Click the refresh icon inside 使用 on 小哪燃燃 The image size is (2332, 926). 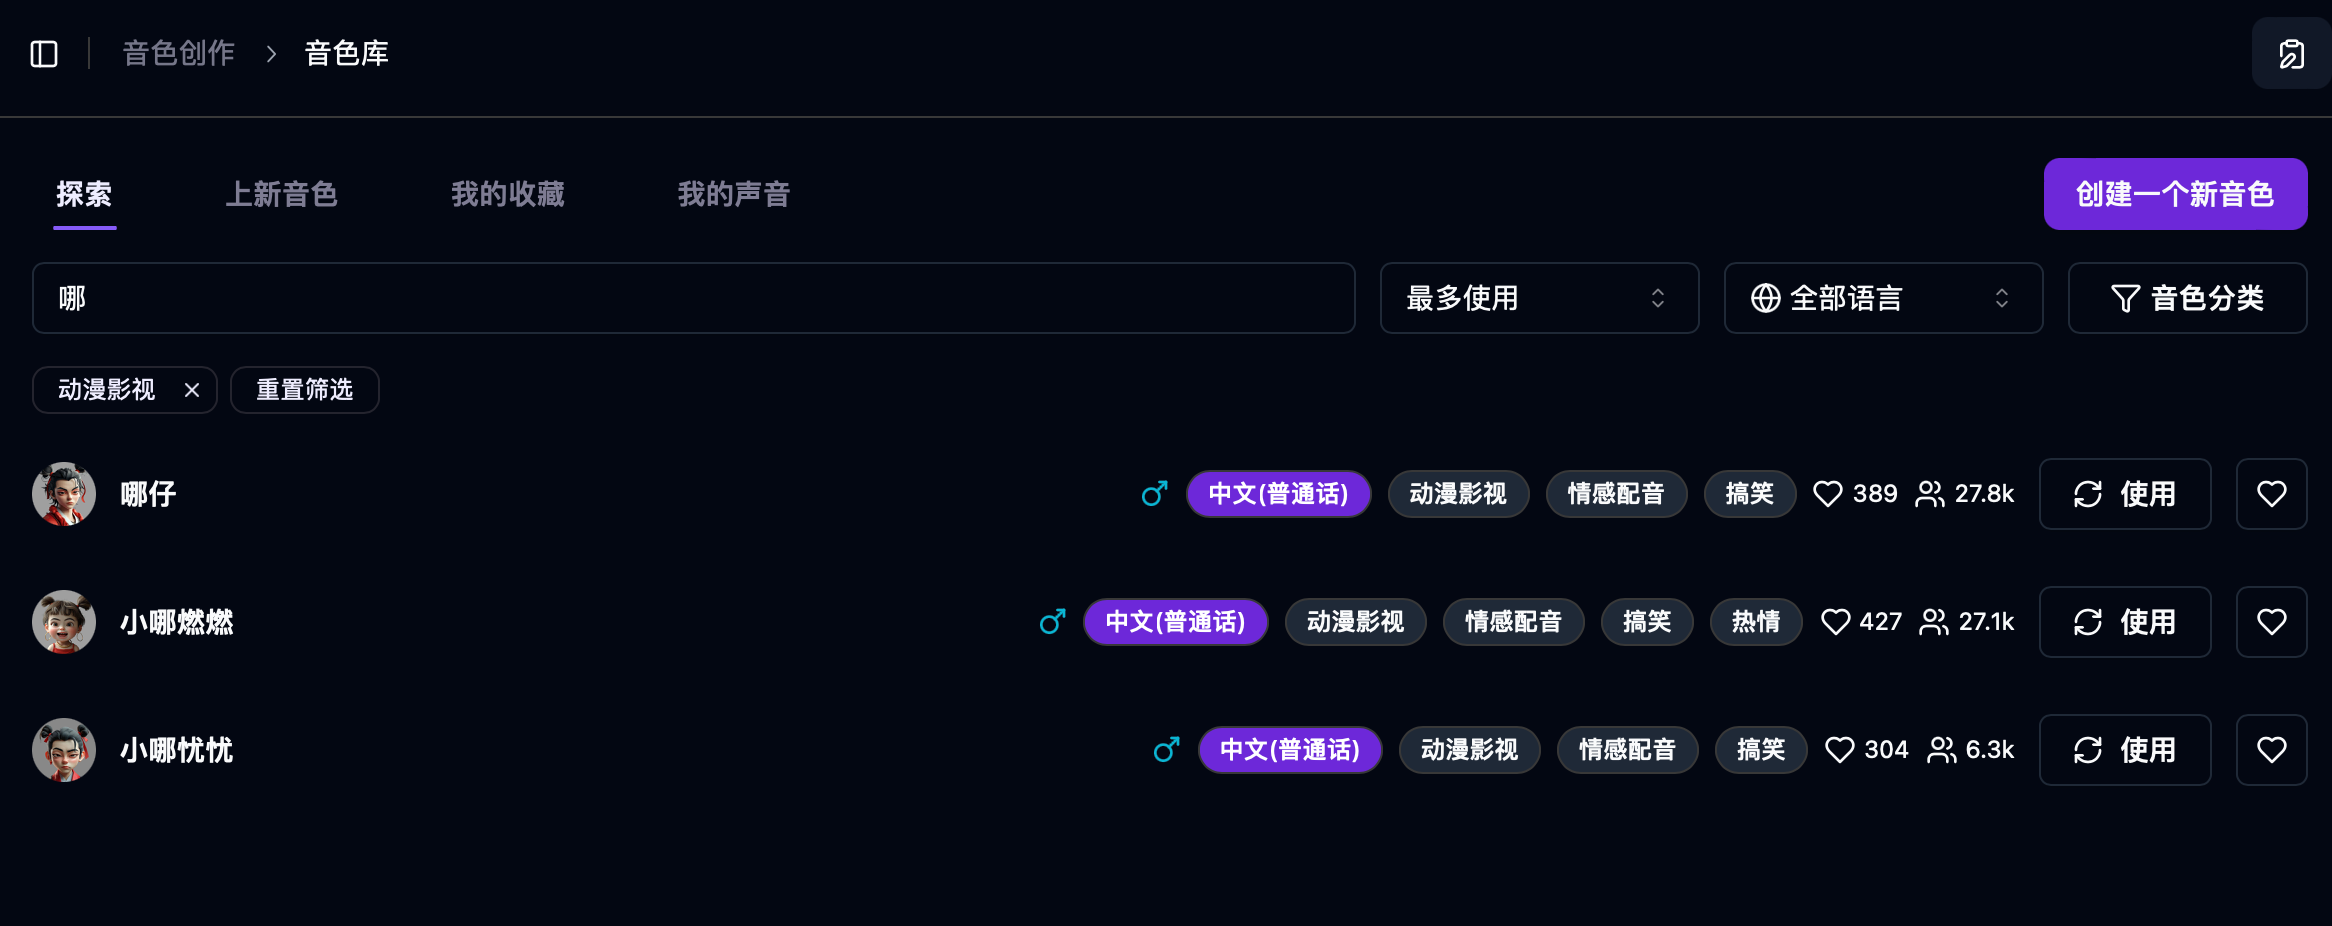coord(2088,621)
